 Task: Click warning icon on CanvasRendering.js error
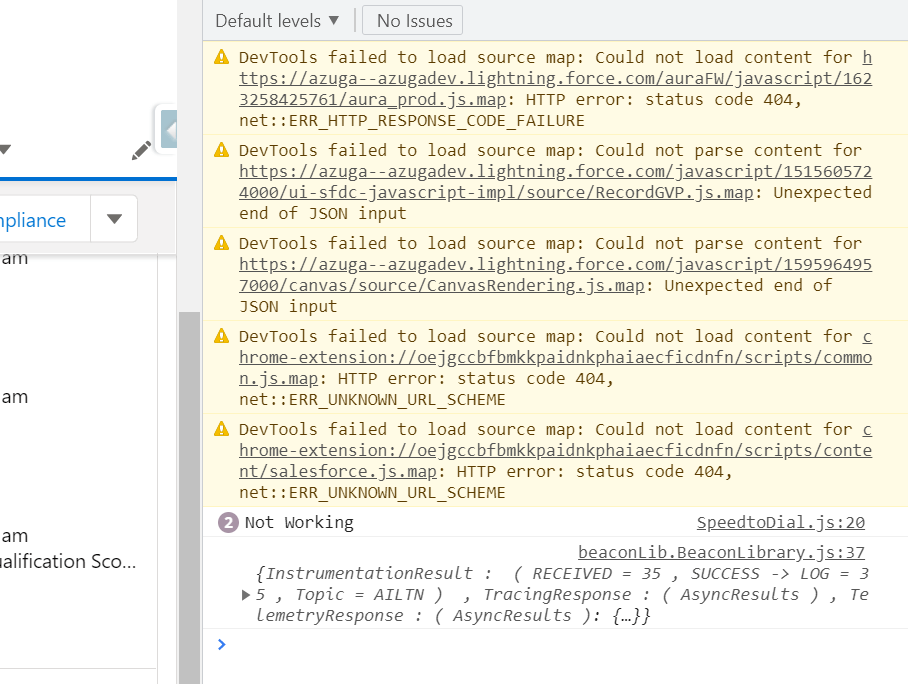point(221,243)
